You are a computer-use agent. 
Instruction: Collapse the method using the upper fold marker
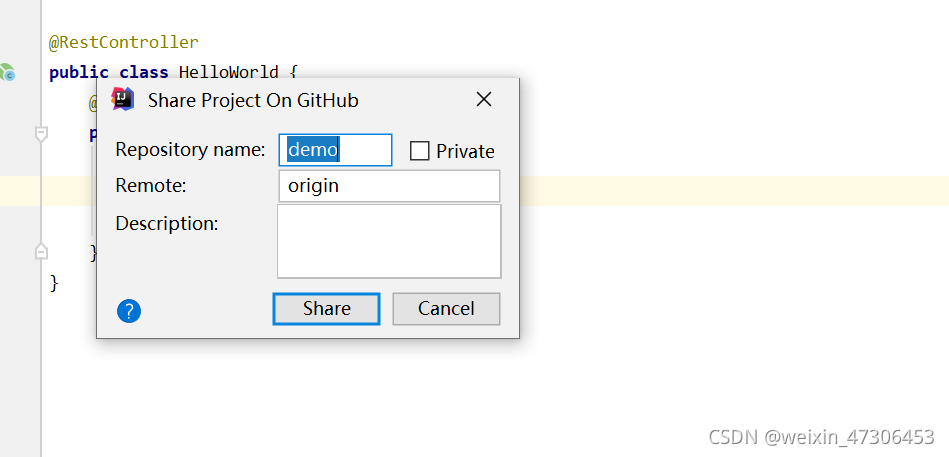click(x=41, y=134)
